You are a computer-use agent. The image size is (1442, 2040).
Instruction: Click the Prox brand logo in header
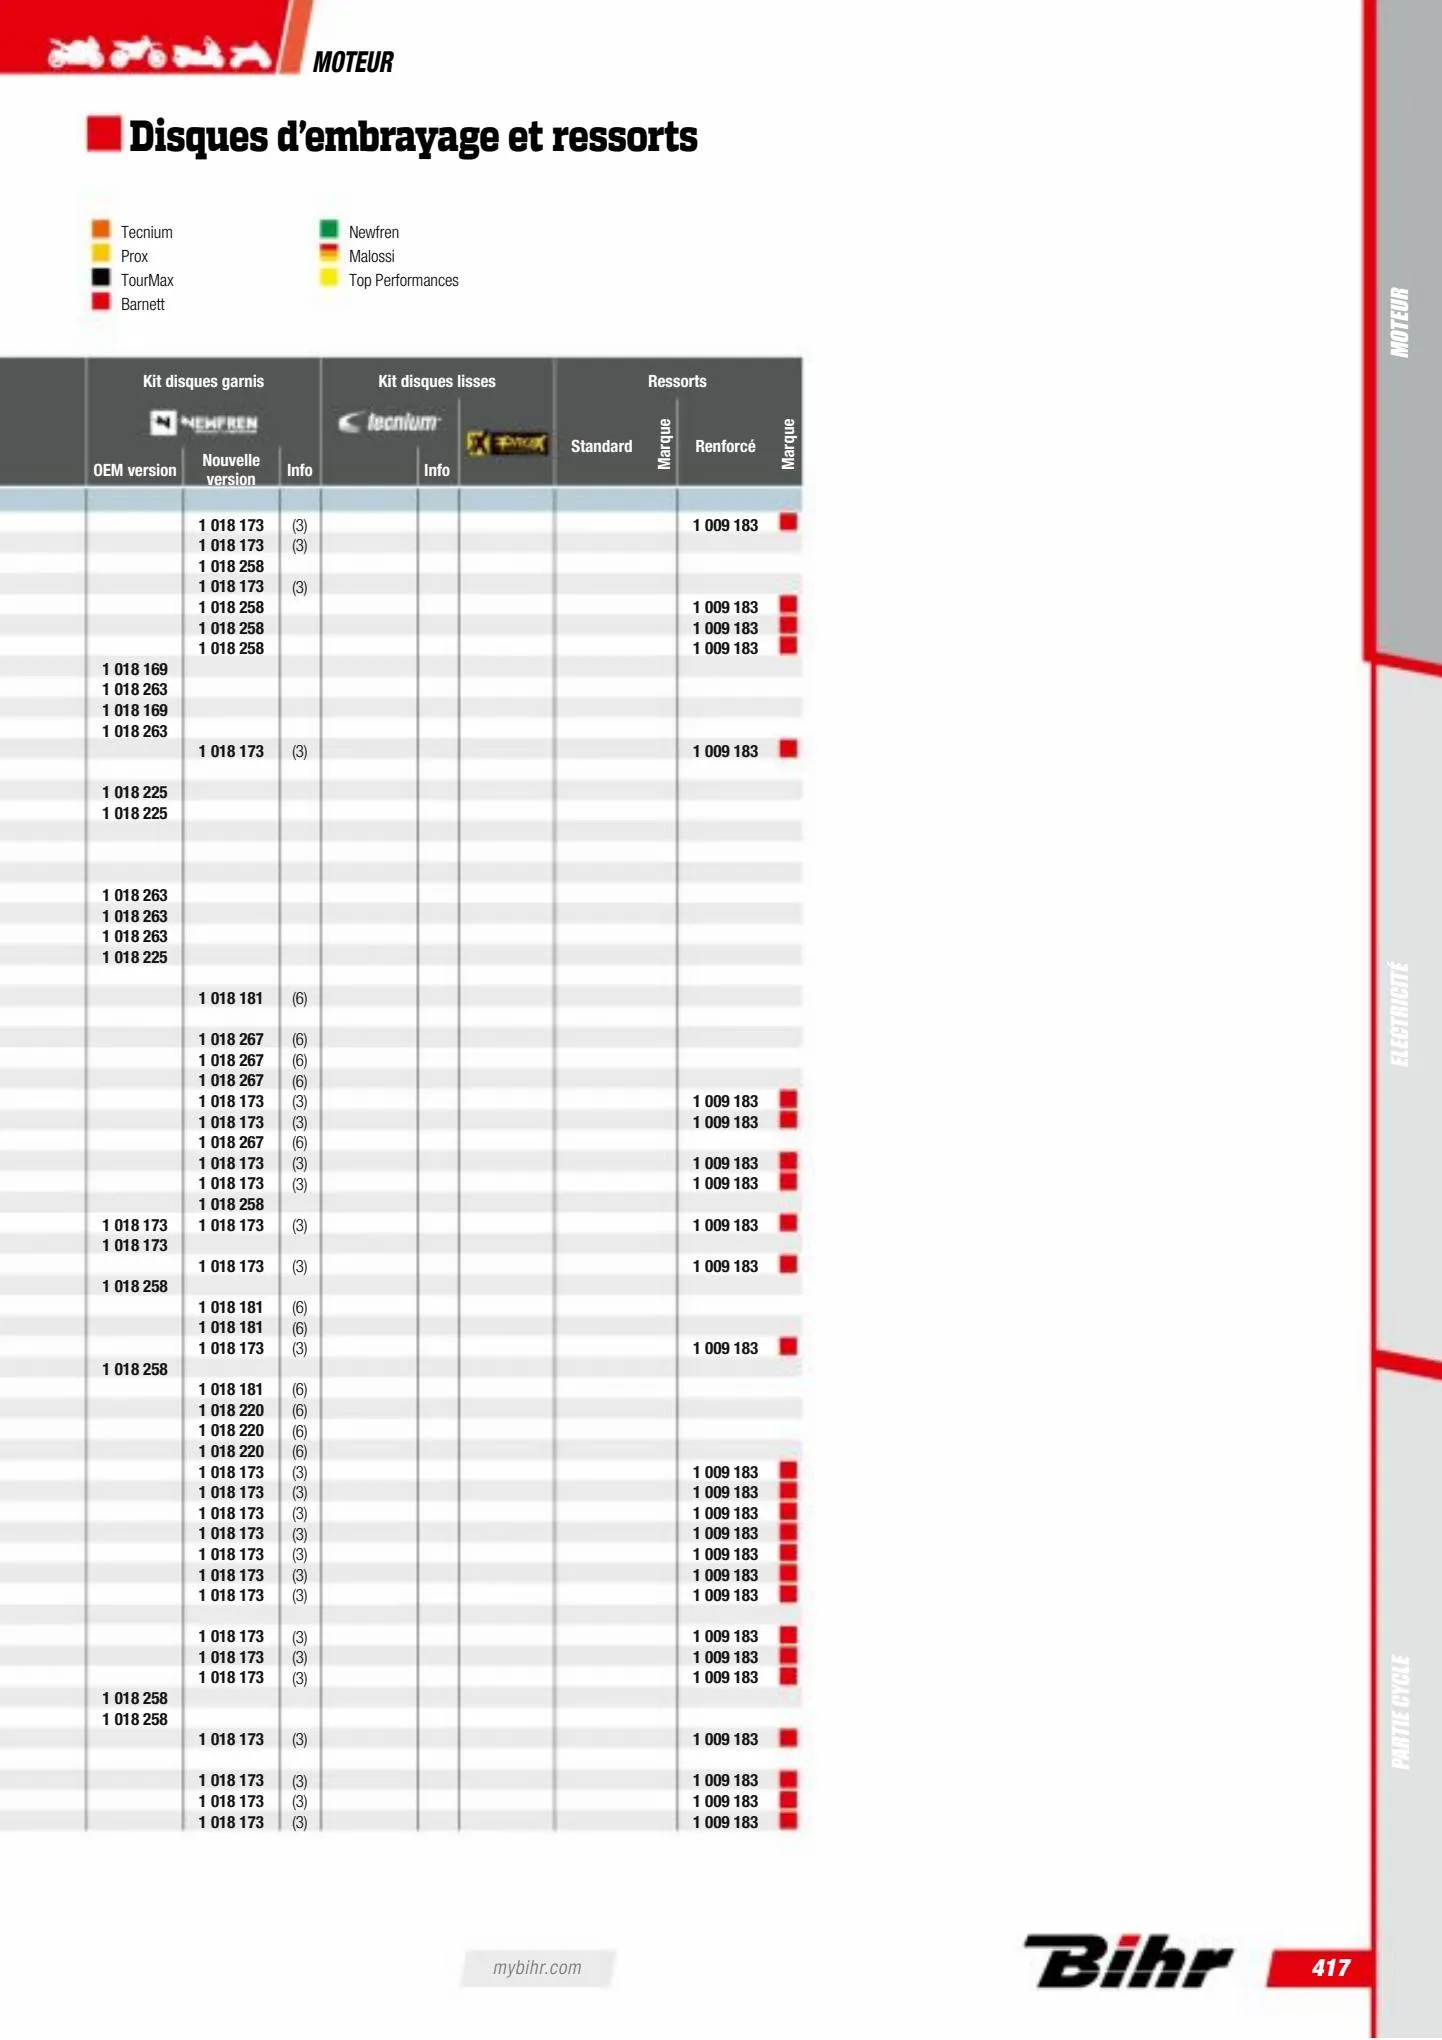507,443
